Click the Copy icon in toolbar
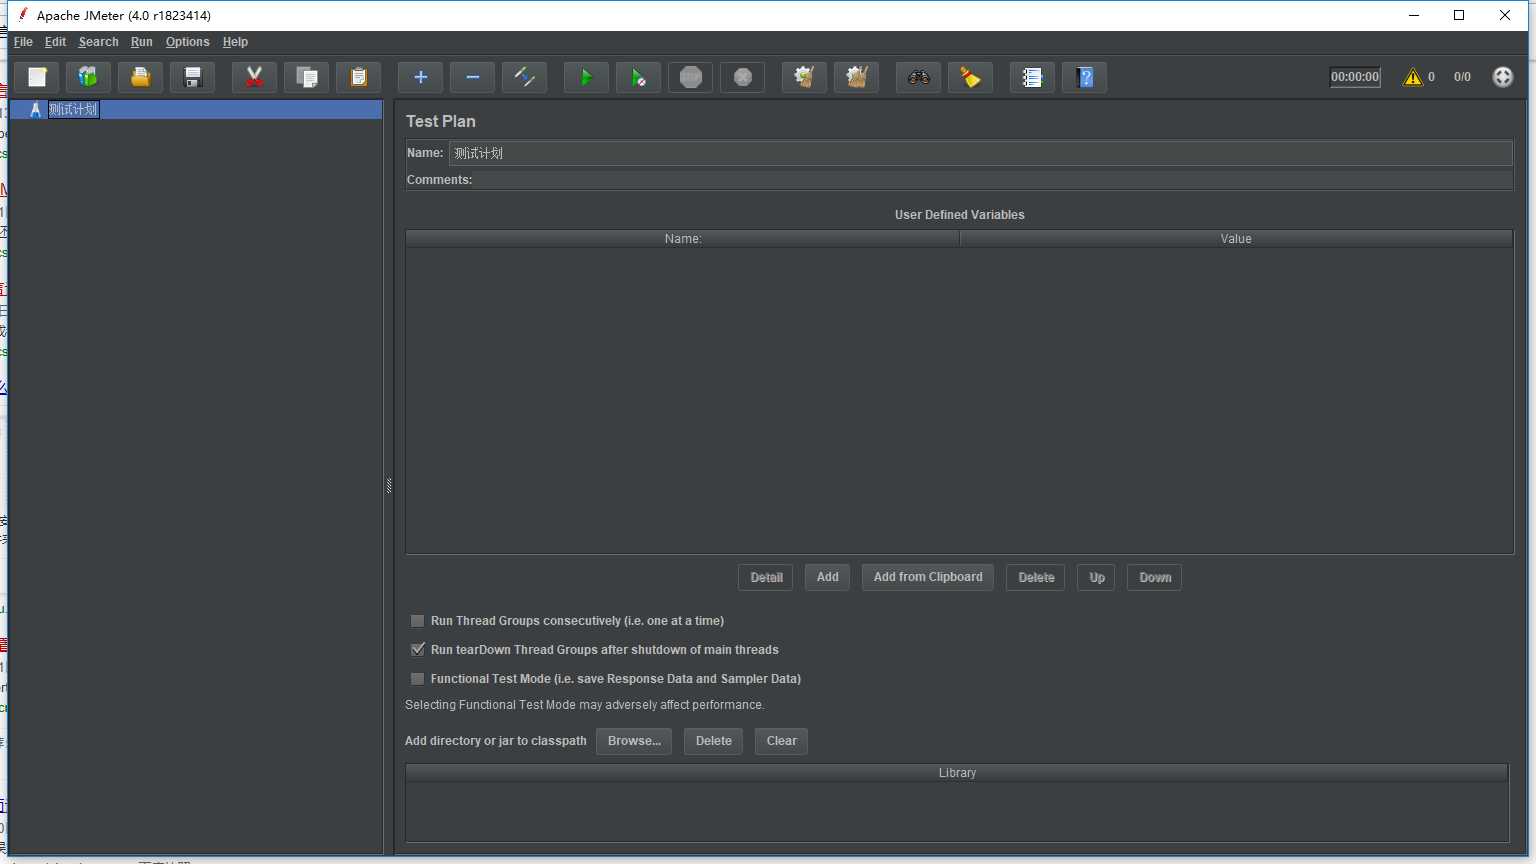Screen dimensions: 1536x864 pos(307,77)
